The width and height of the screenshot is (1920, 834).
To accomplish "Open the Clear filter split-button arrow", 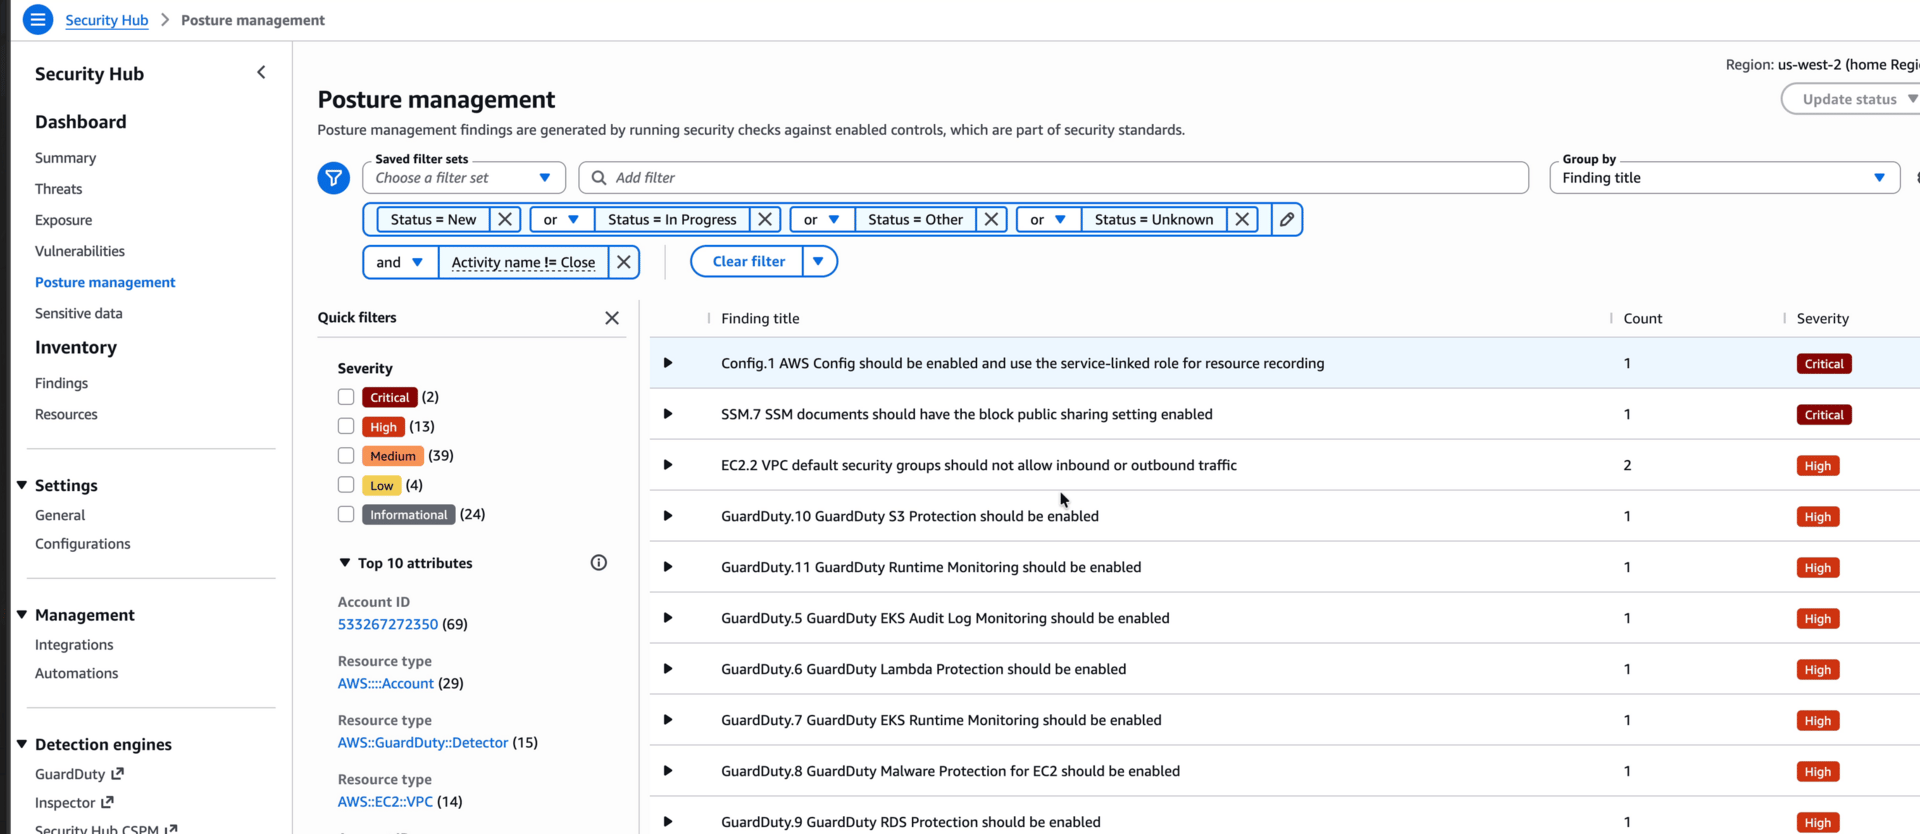I will [819, 262].
